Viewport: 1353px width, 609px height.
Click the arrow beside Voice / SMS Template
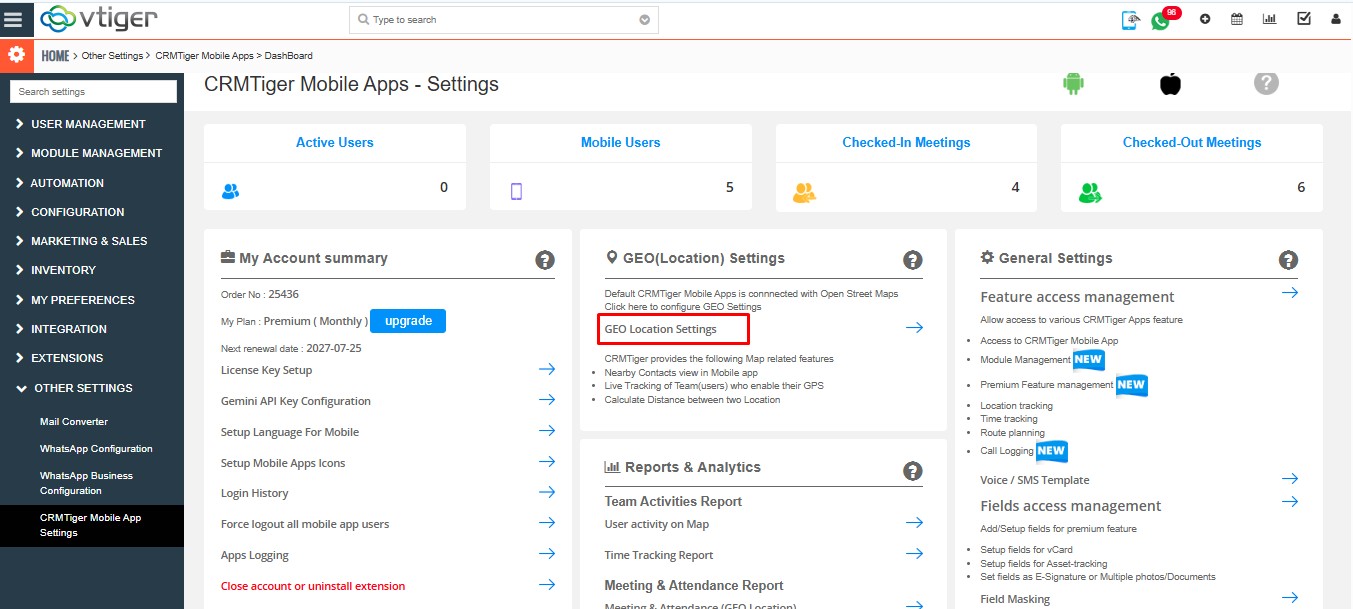pos(1290,479)
